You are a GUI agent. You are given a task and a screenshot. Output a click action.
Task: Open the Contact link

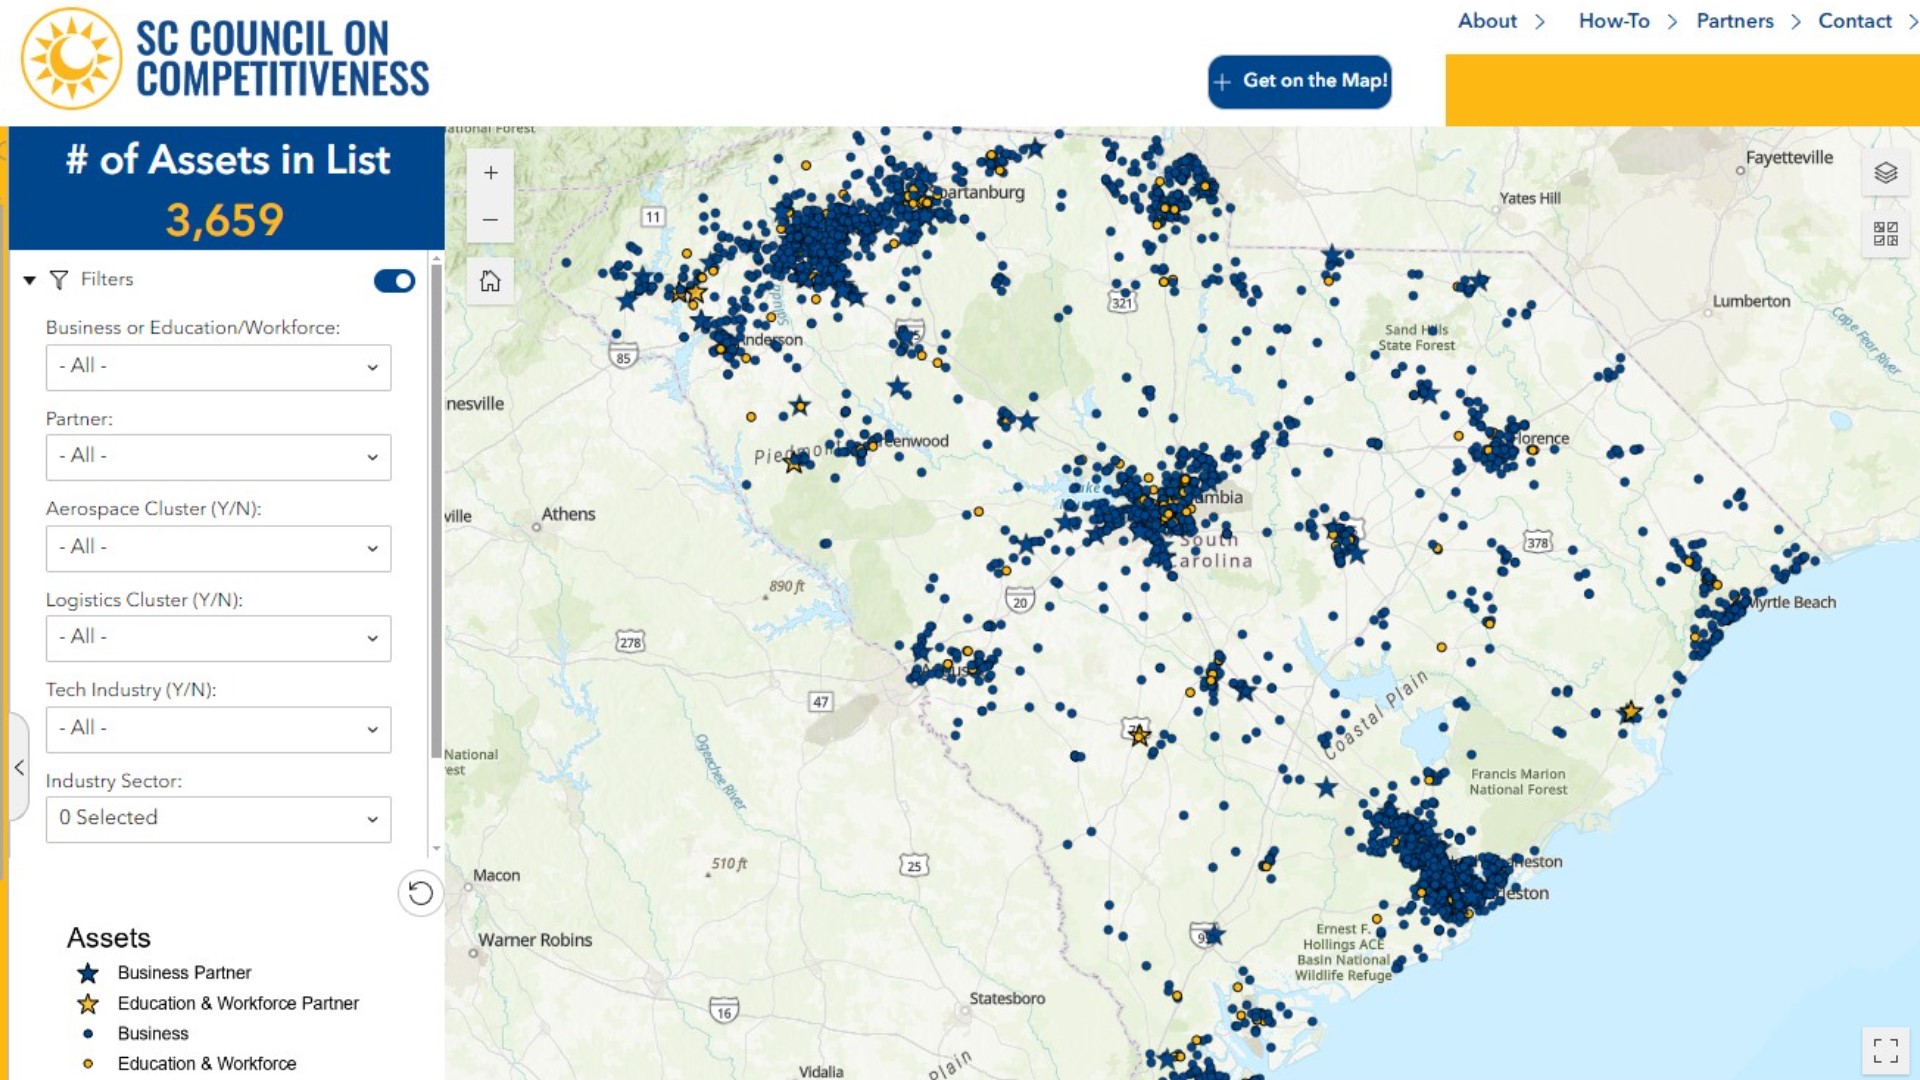coord(1854,21)
